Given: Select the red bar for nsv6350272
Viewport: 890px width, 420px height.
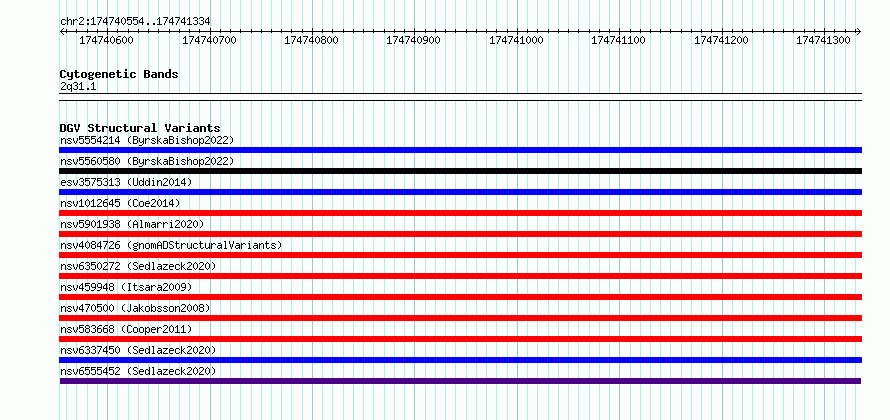Looking at the screenshot, I should [460, 276].
